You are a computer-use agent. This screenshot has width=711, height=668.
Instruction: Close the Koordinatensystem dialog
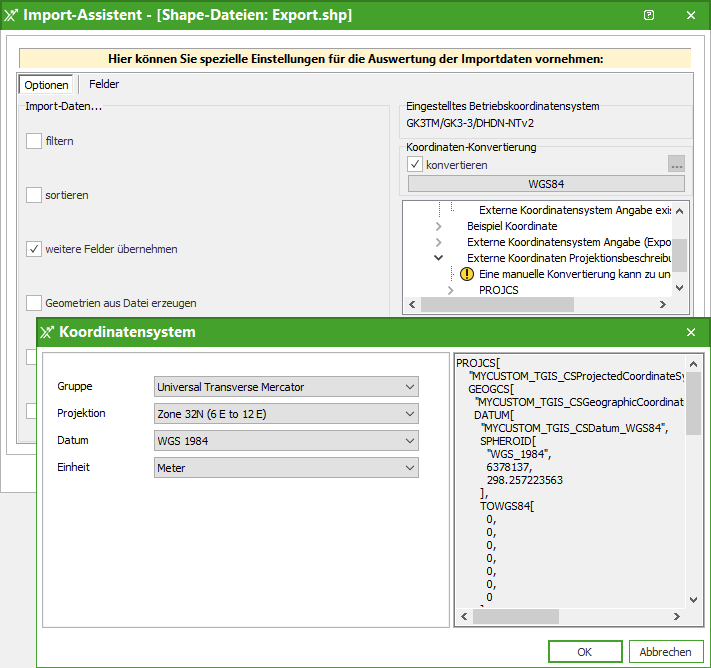(x=691, y=332)
